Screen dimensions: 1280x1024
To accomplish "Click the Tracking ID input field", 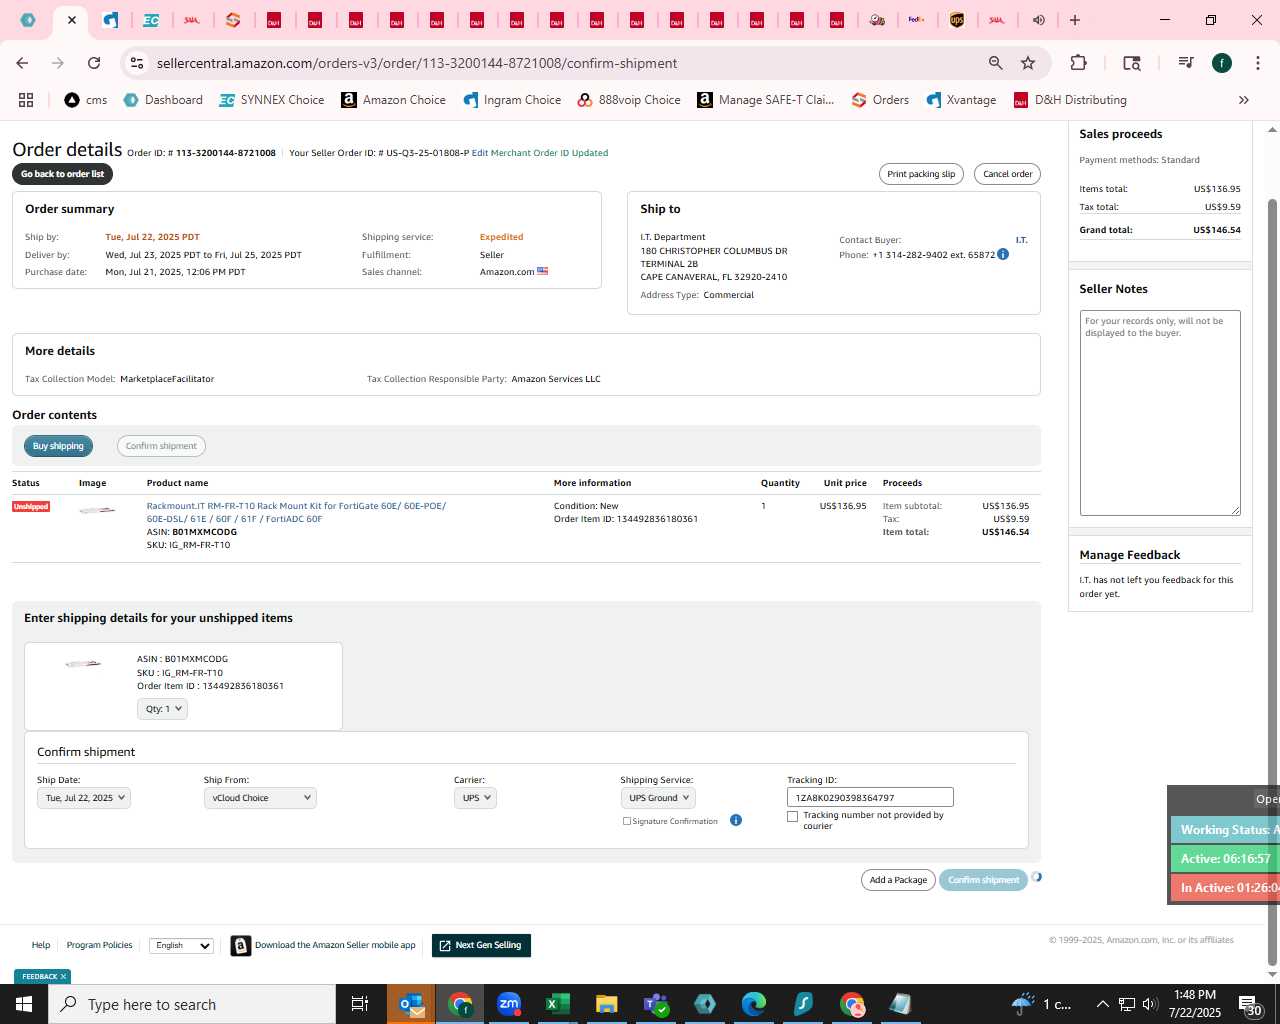I will [x=870, y=798].
